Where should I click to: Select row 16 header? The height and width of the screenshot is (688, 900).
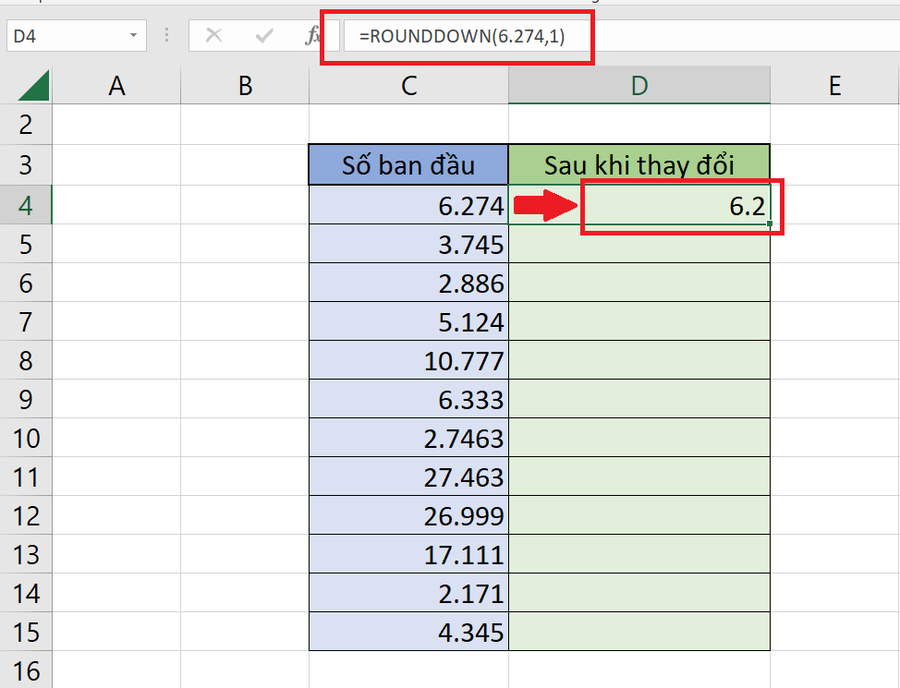coord(26,670)
